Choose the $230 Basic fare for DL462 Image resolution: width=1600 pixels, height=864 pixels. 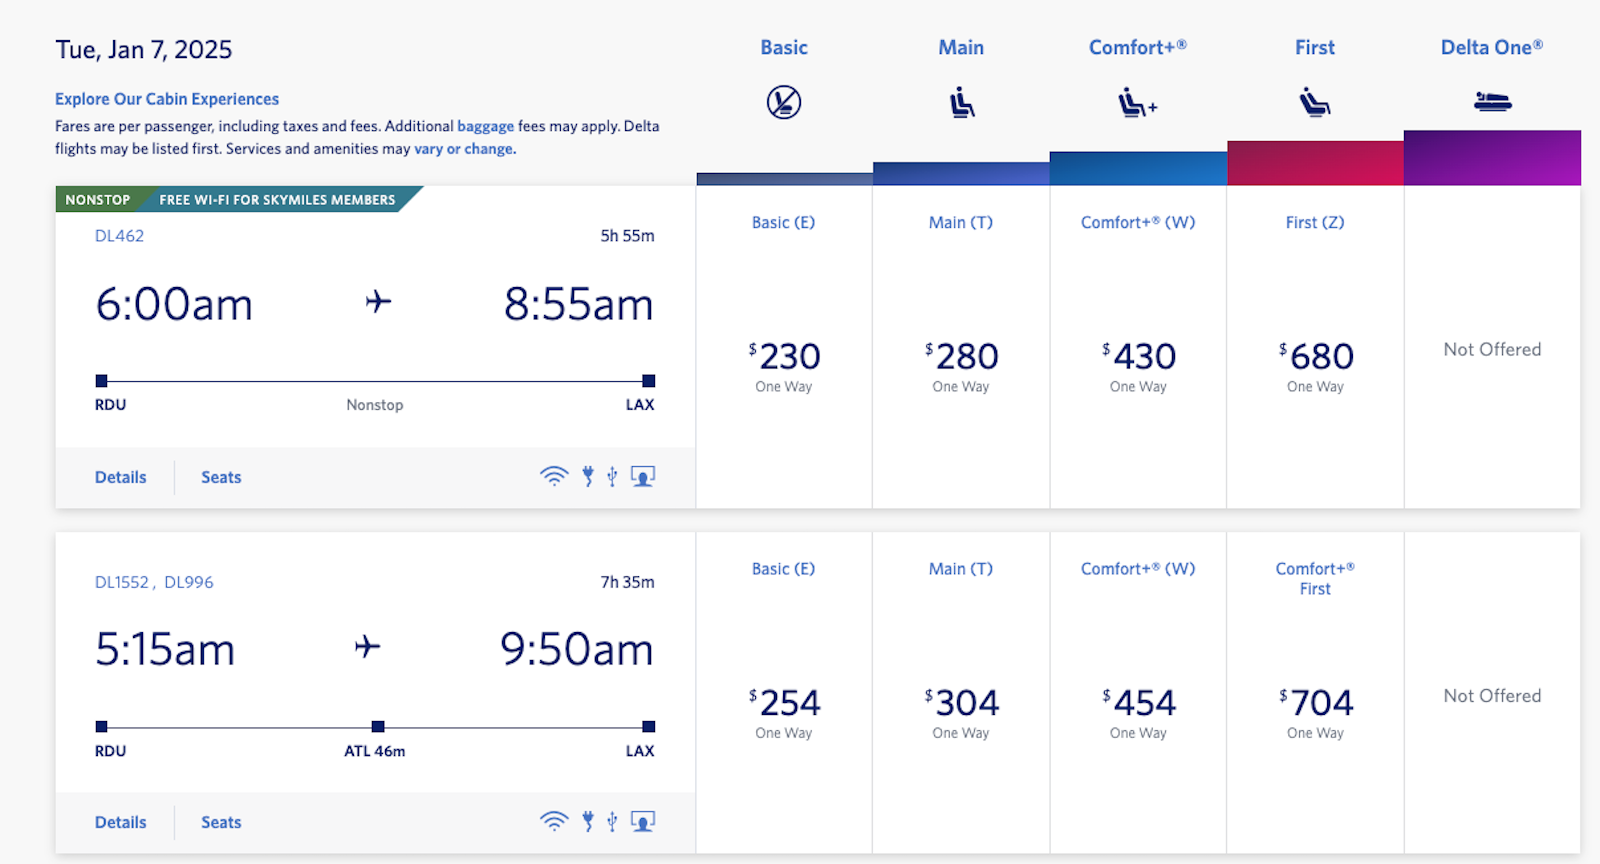click(x=784, y=358)
